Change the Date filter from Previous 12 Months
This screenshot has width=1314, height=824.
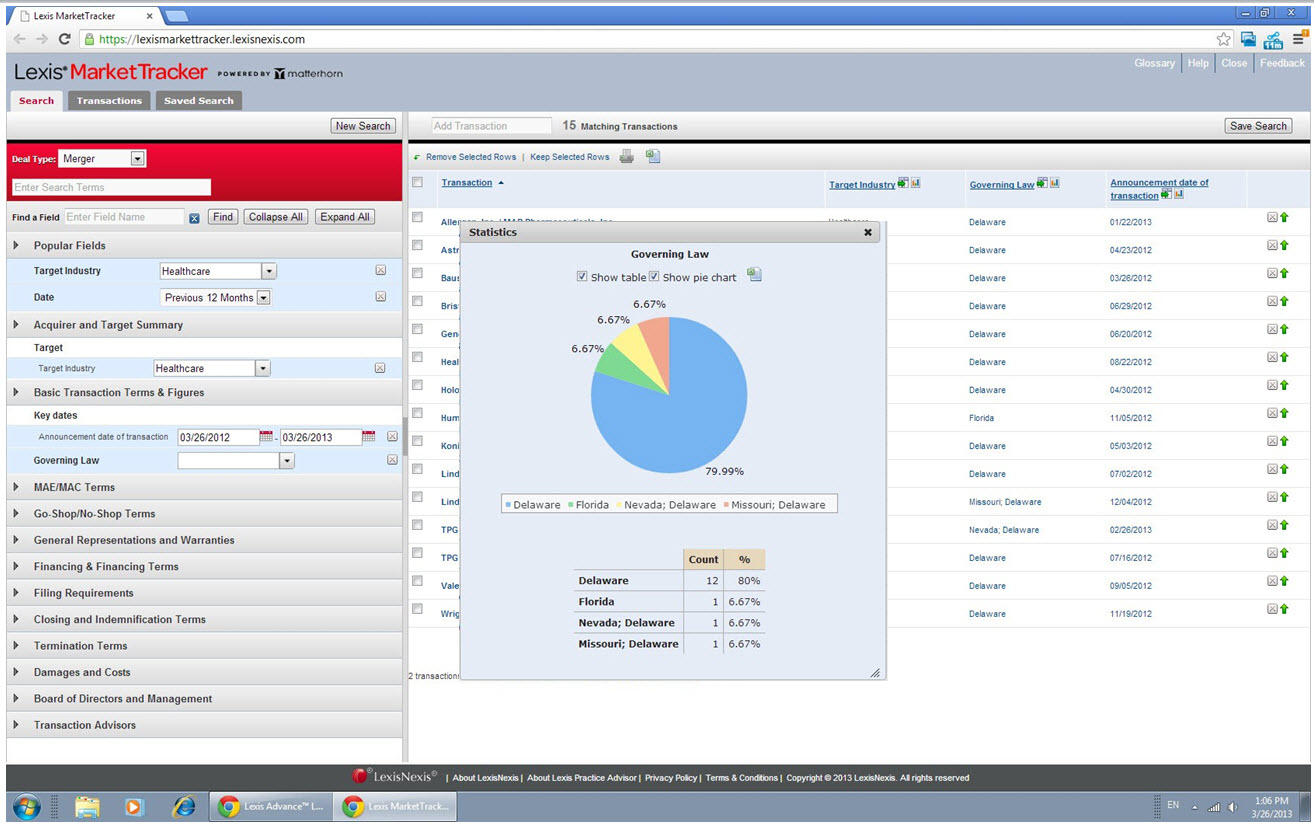[262, 295]
